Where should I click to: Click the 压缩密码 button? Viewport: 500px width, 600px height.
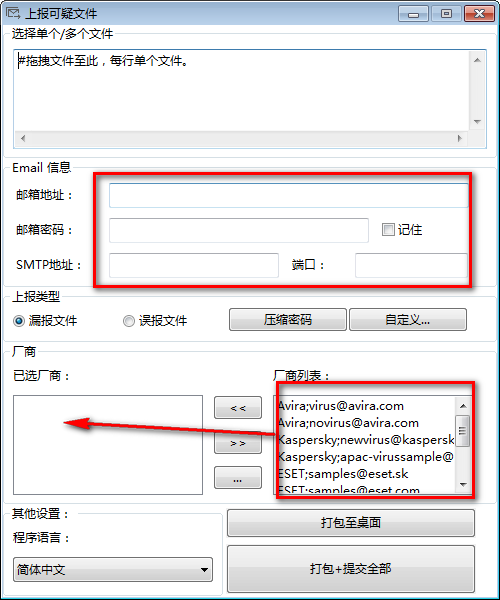click(x=288, y=320)
